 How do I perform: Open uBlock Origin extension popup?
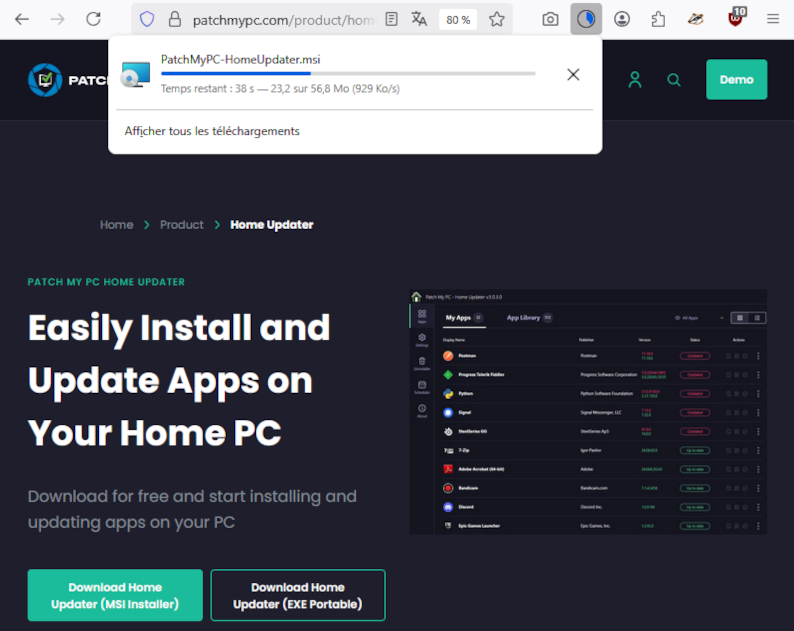coord(736,19)
